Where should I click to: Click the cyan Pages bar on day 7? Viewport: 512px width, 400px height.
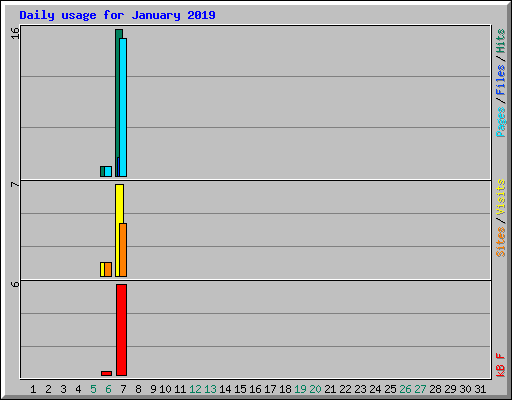pos(123,107)
